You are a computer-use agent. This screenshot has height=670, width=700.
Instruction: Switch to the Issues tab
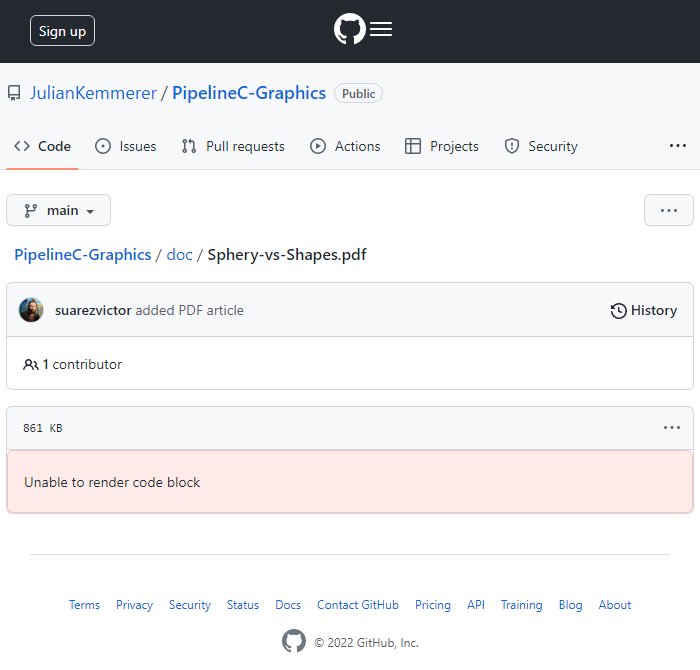point(125,146)
